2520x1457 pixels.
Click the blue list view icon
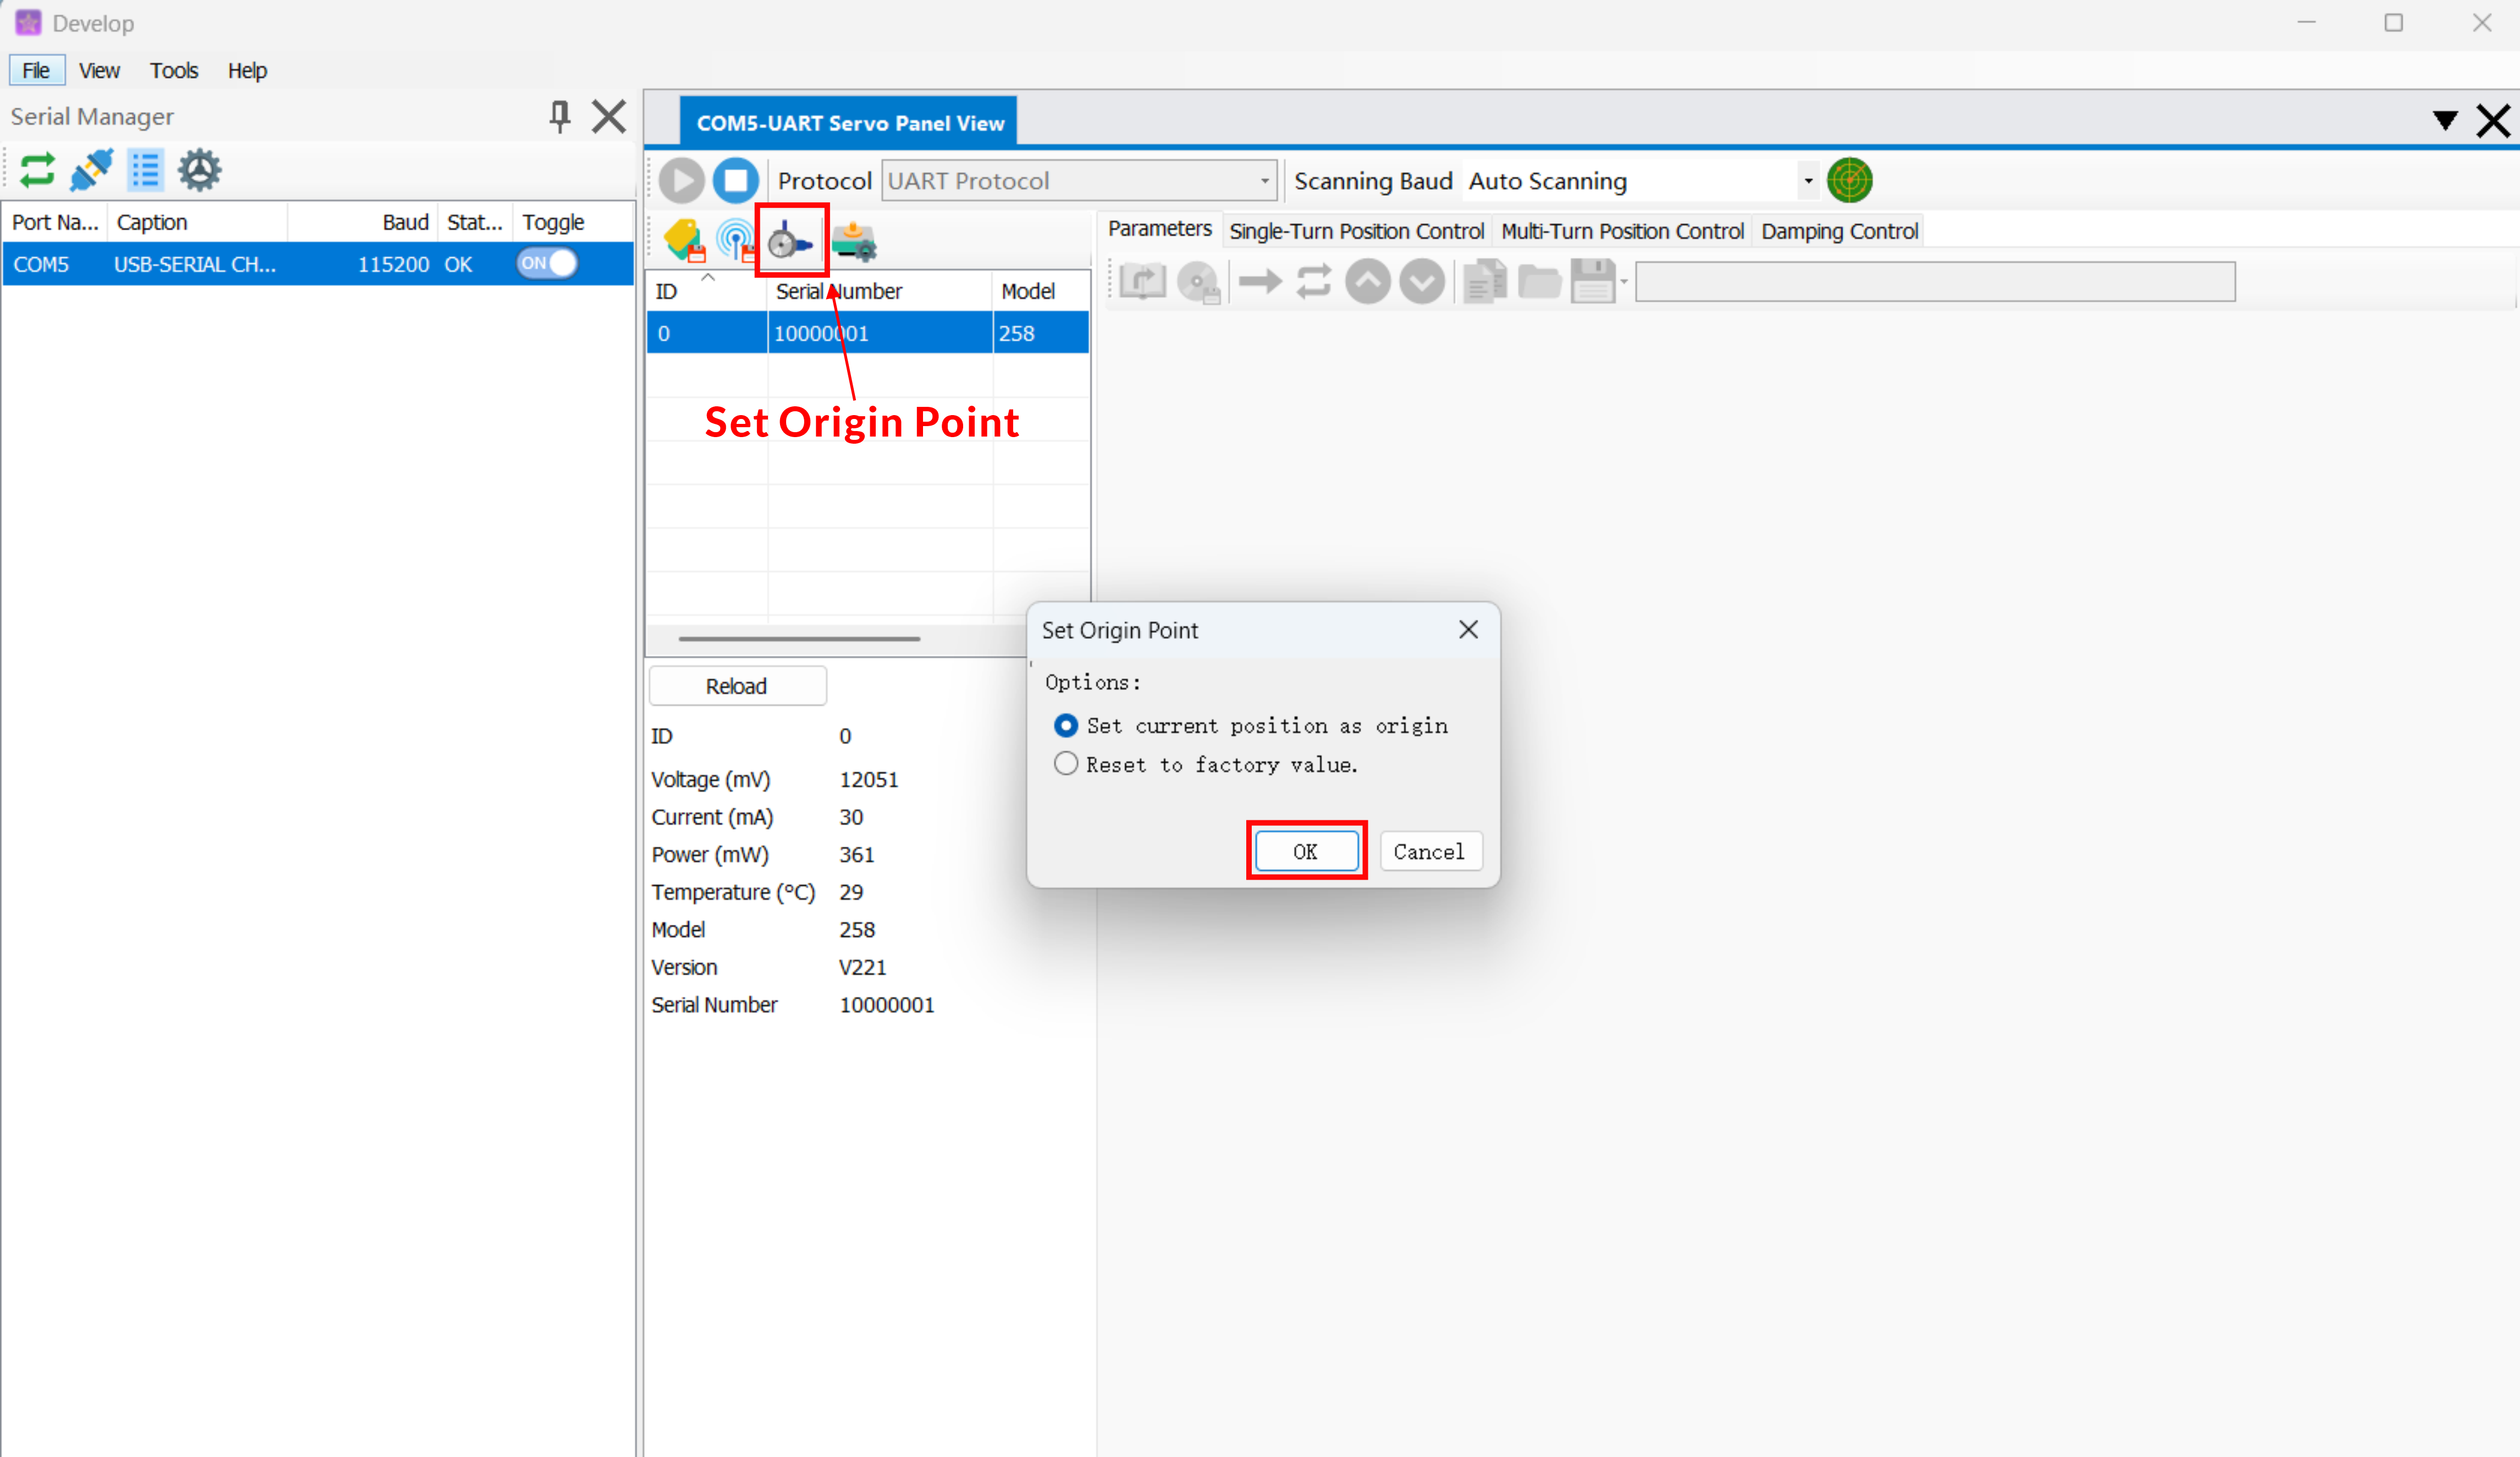coord(146,170)
